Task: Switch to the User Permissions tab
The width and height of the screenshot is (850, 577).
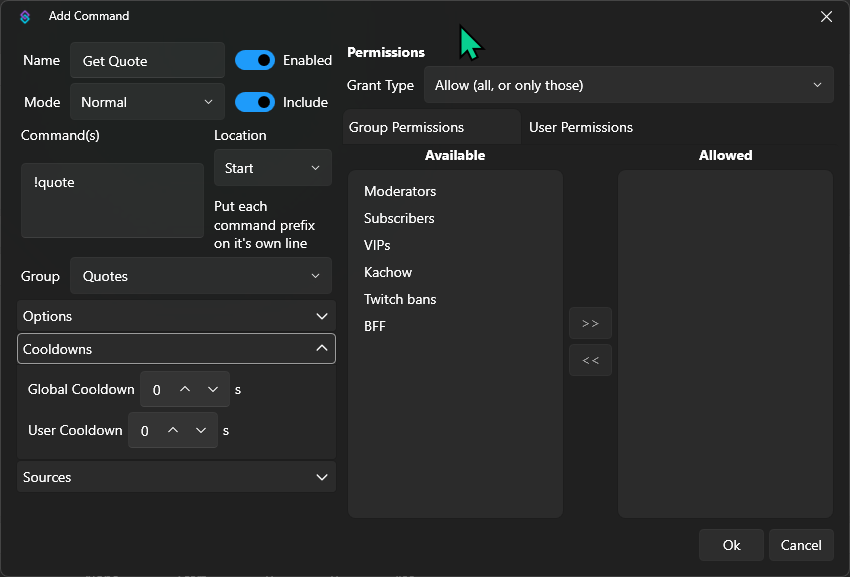Action: click(581, 127)
